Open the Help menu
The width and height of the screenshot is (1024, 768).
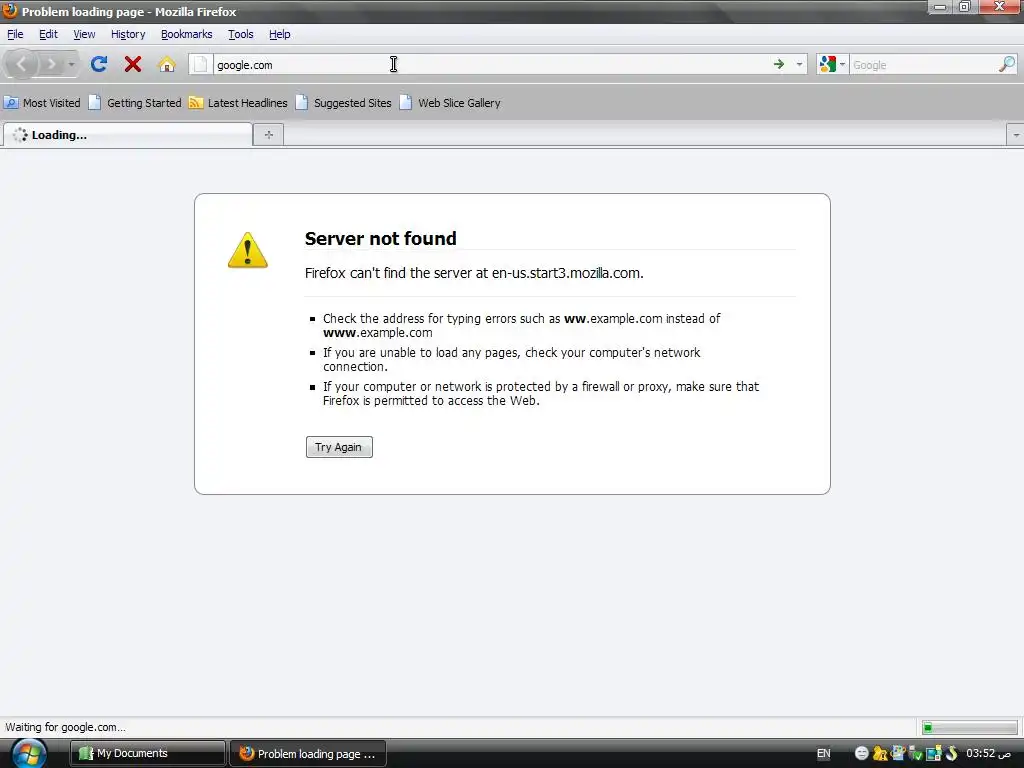(279, 34)
